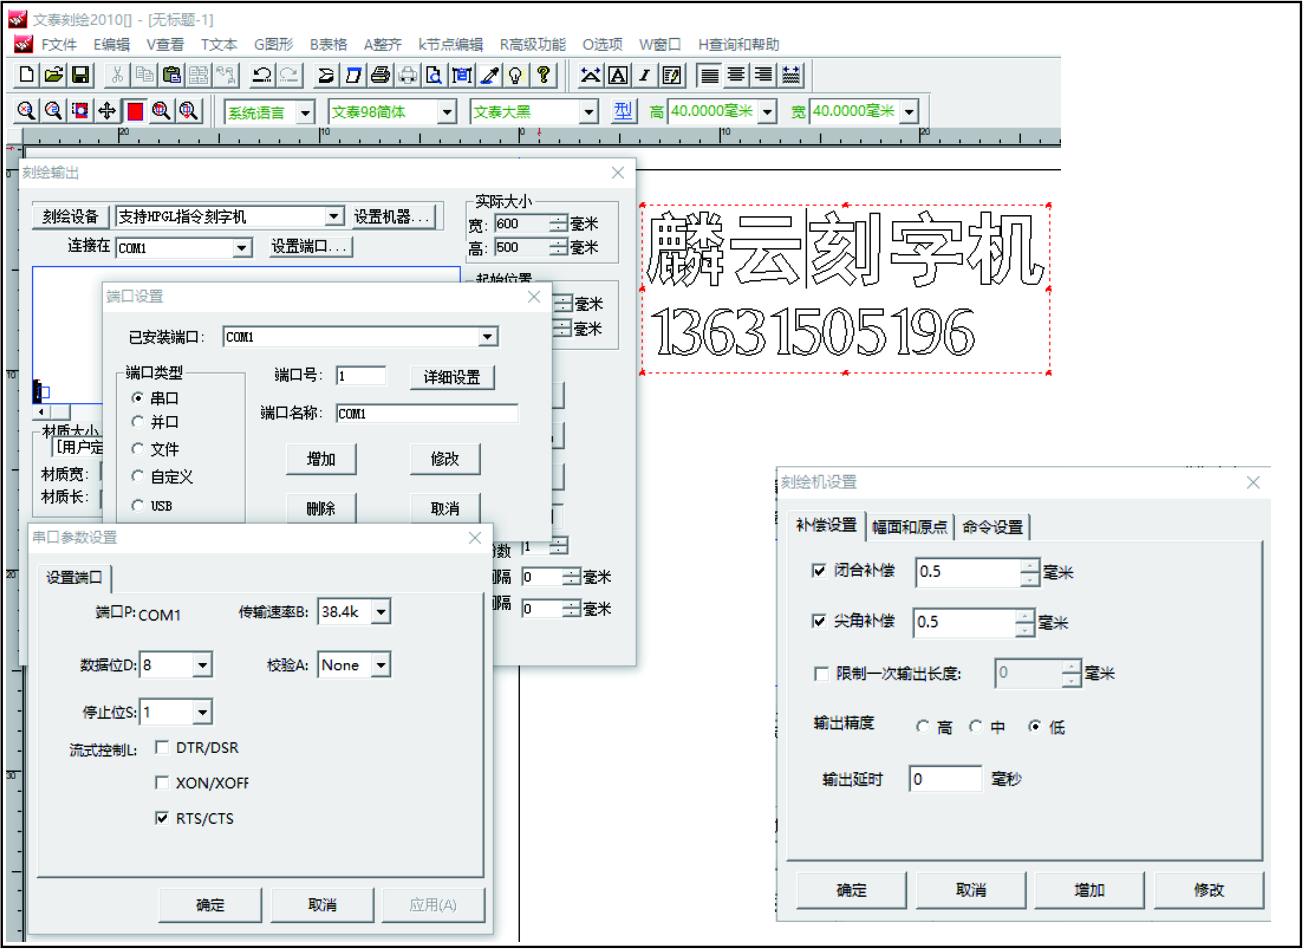
Task: Toggle RTS/CTS flow control checkbox
Action: click(x=162, y=818)
